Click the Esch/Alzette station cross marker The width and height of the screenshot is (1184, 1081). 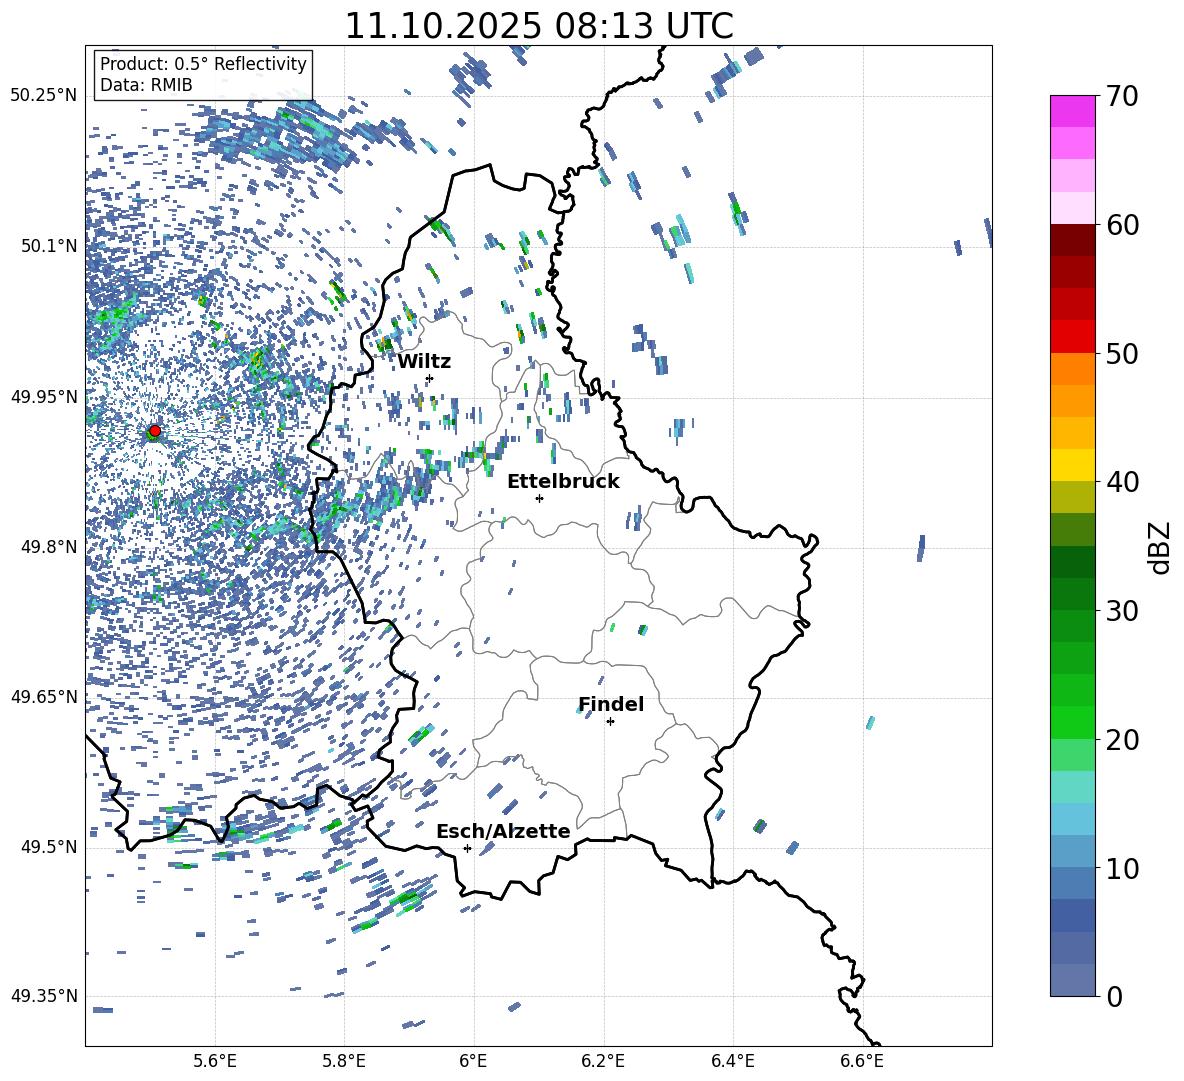(x=467, y=848)
